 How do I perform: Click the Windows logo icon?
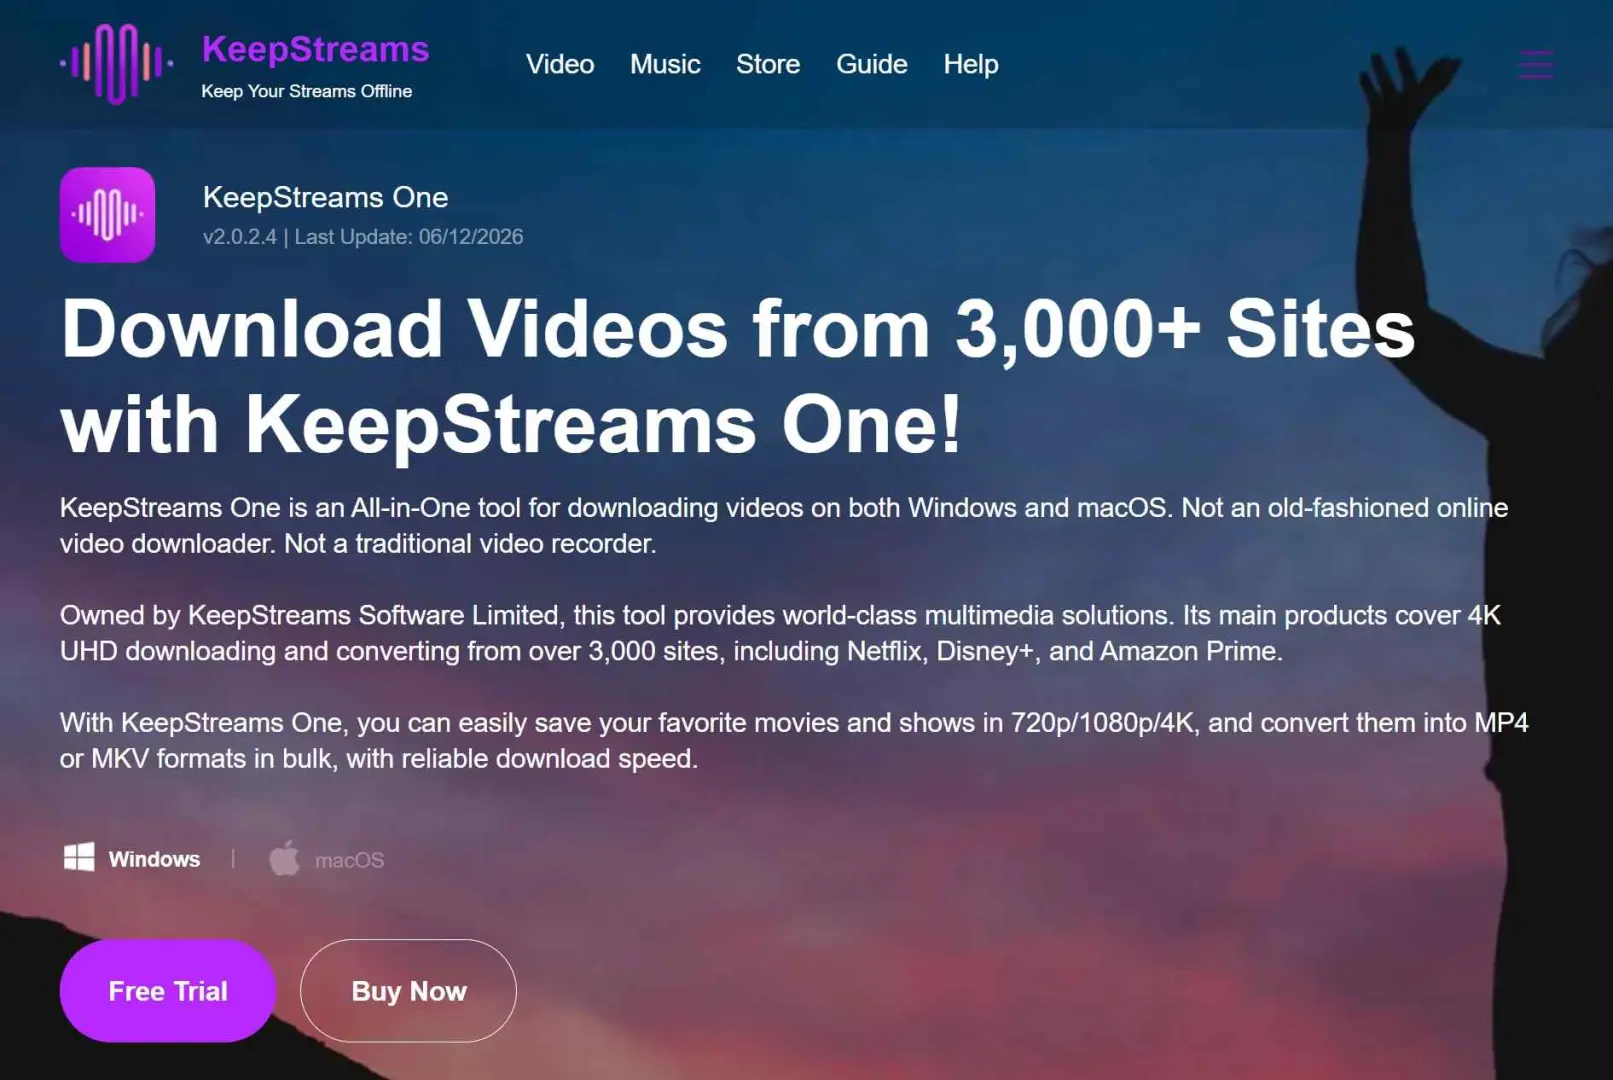(79, 857)
